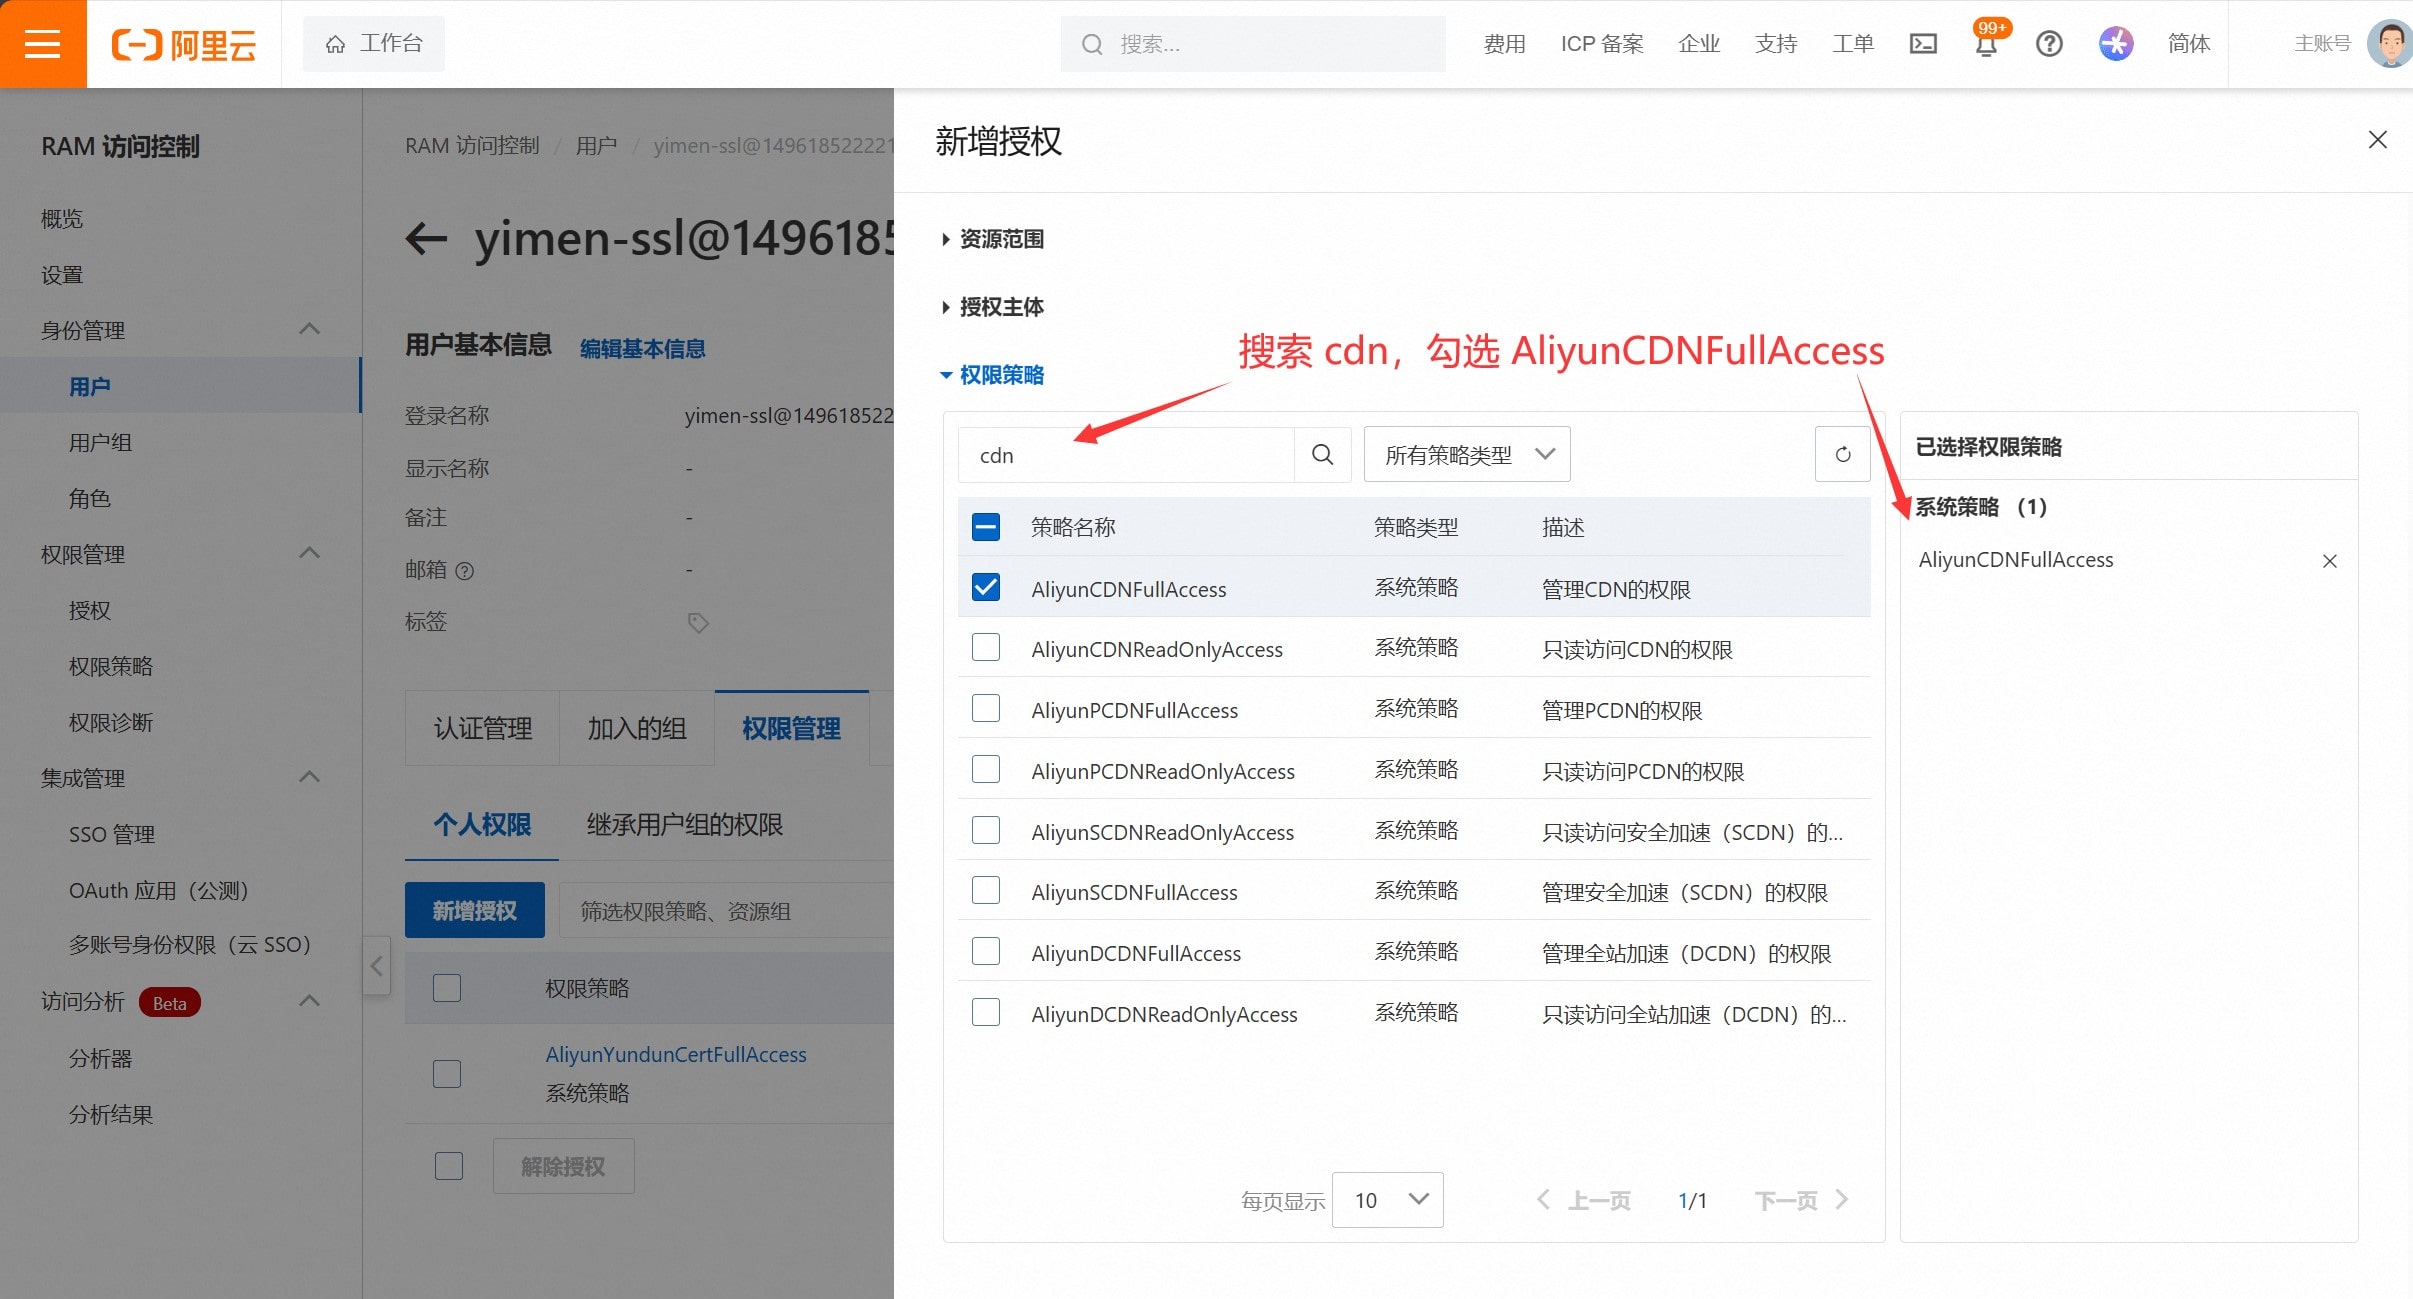Check the AliyunDCDNFullAccess policy checkbox
The width and height of the screenshot is (2413, 1299).
(986, 952)
